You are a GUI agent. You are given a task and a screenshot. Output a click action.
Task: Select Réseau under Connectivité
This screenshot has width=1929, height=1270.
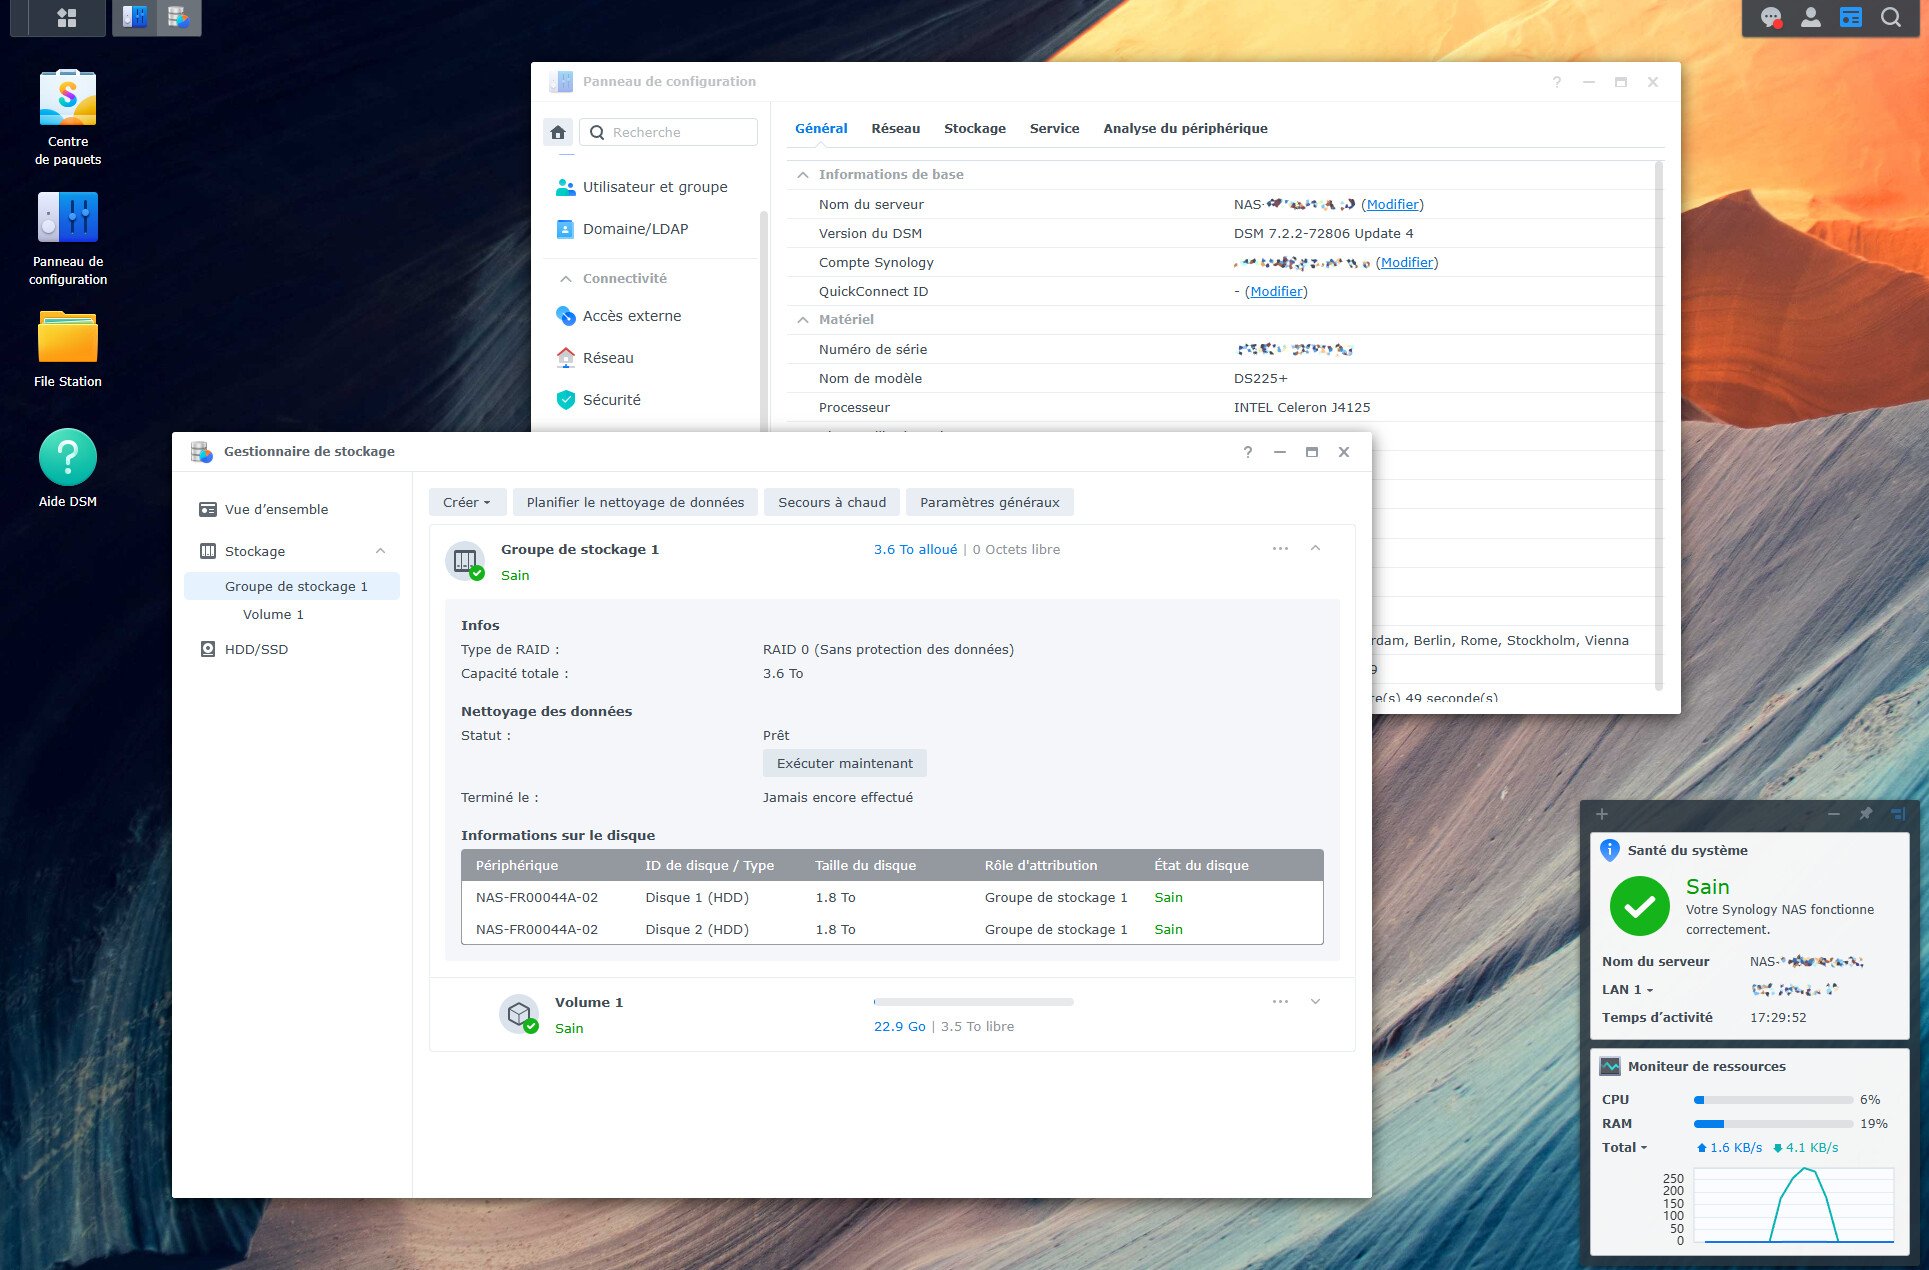[x=608, y=357]
